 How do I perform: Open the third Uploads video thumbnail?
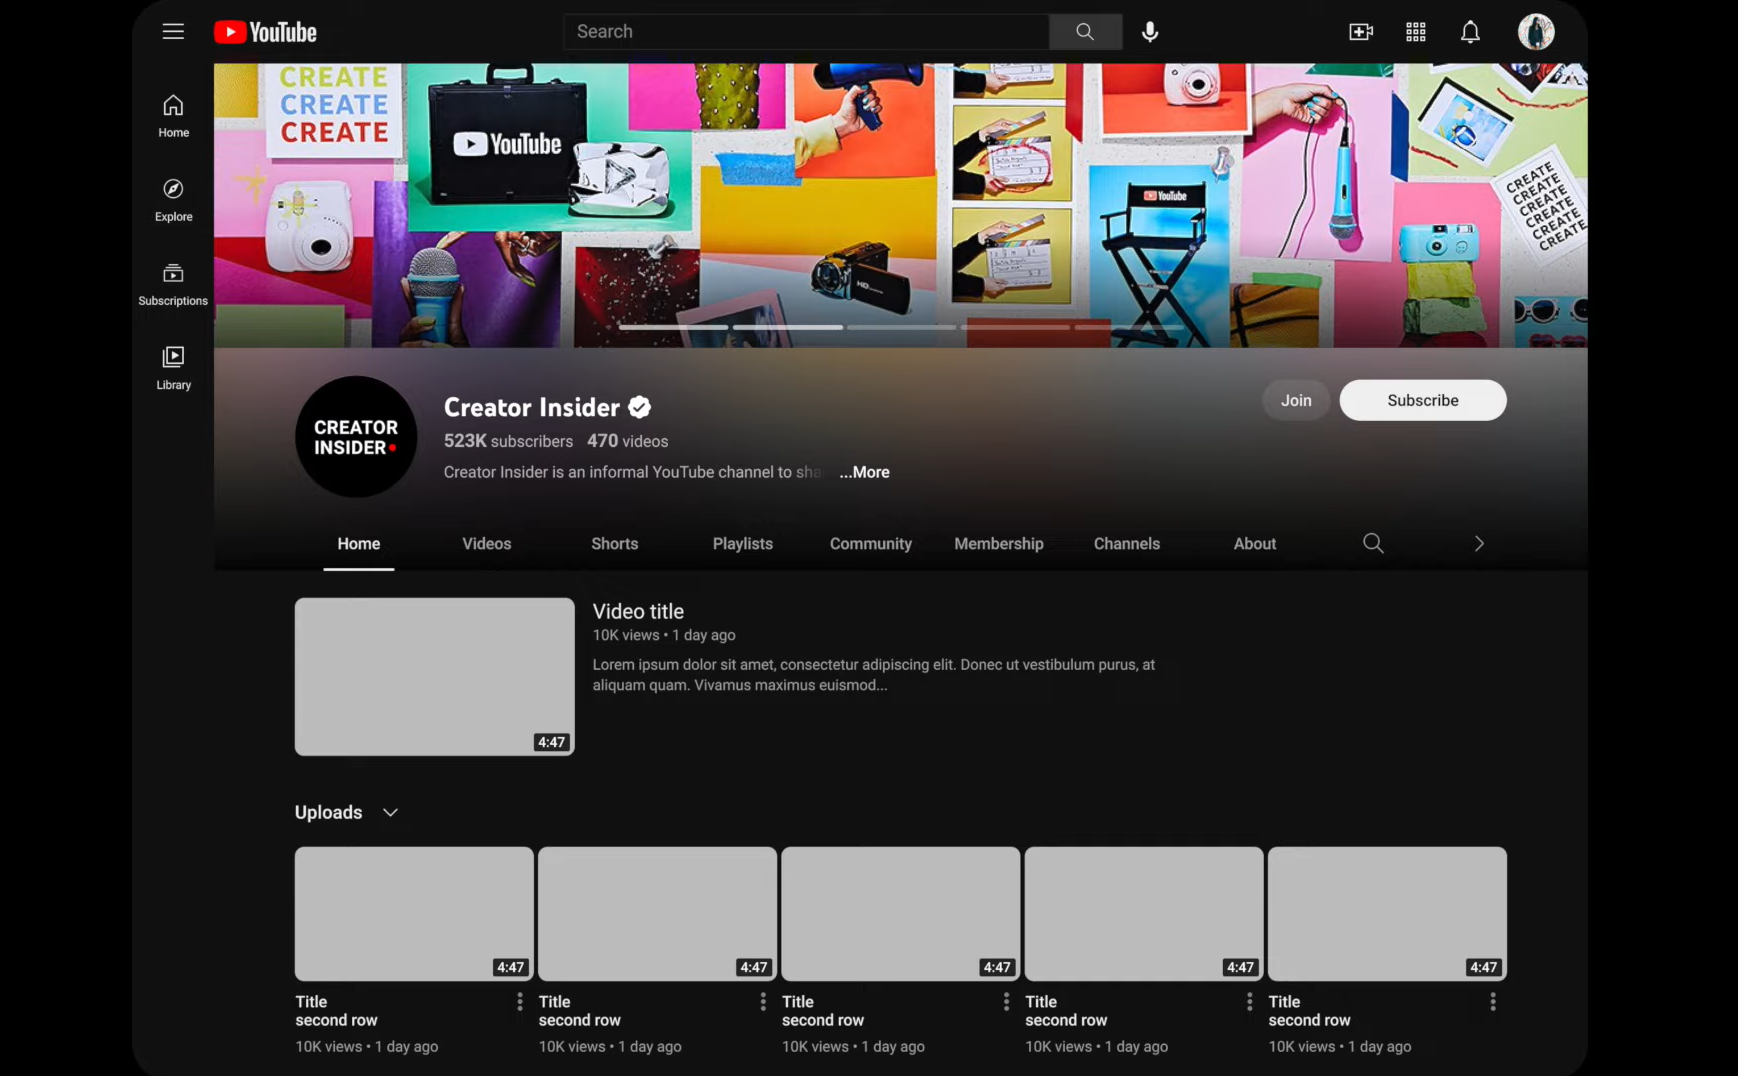click(901, 914)
